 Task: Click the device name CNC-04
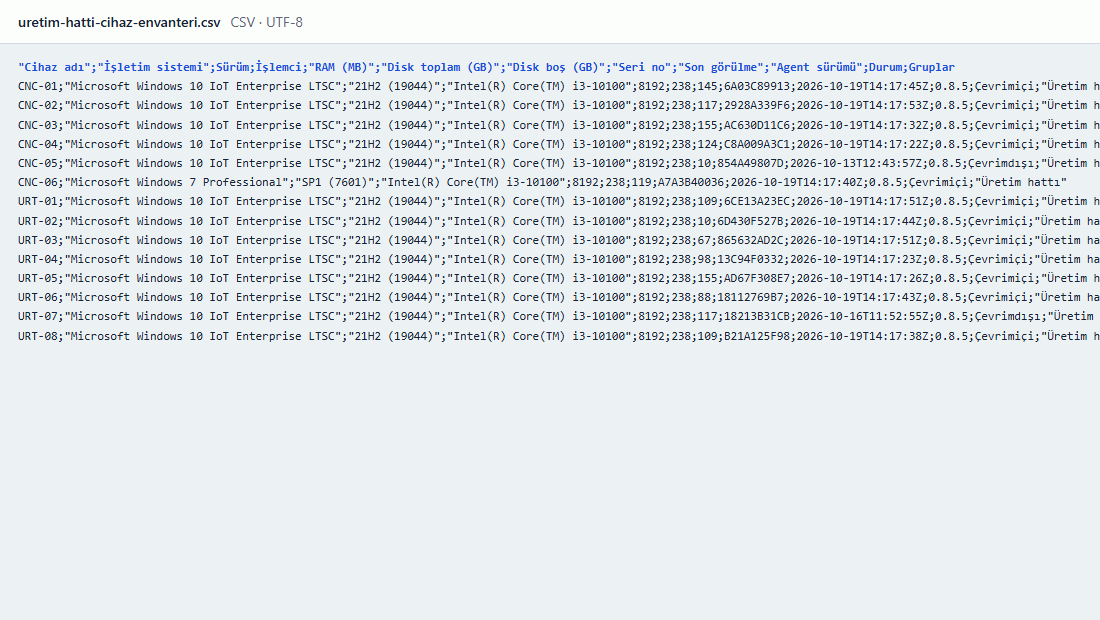coord(38,144)
